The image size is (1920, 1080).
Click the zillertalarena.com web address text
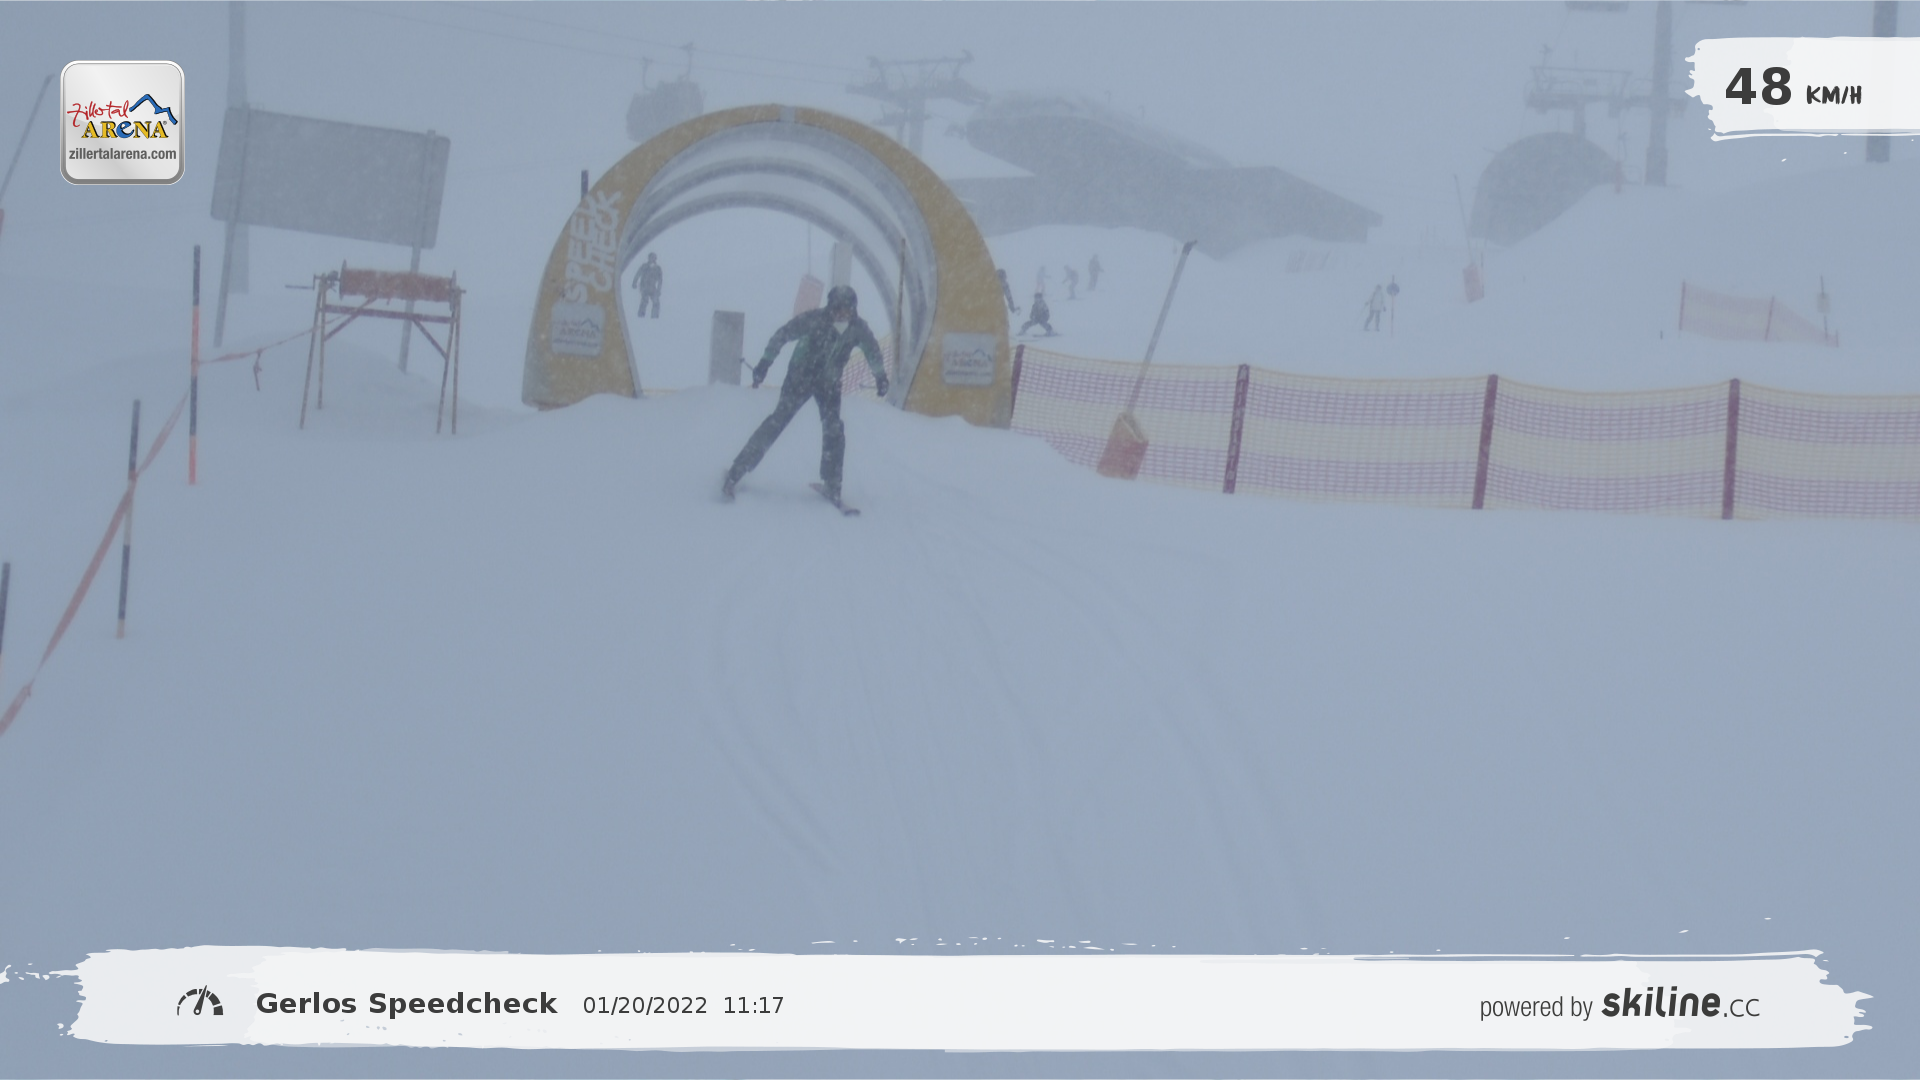click(122, 154)
